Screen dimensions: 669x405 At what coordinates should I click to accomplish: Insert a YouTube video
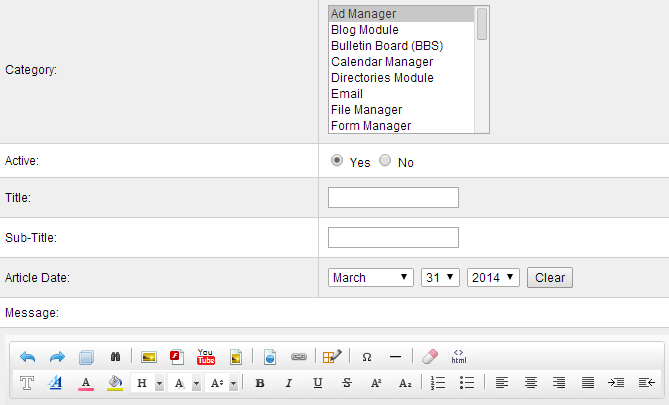pos(206,357)
